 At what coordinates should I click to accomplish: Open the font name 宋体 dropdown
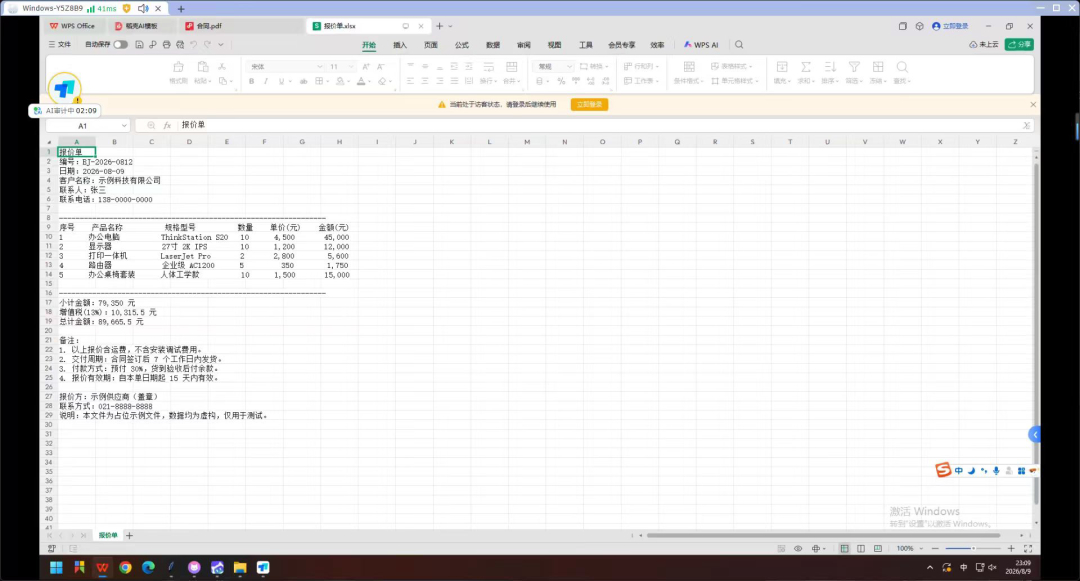tap(319, 67)
